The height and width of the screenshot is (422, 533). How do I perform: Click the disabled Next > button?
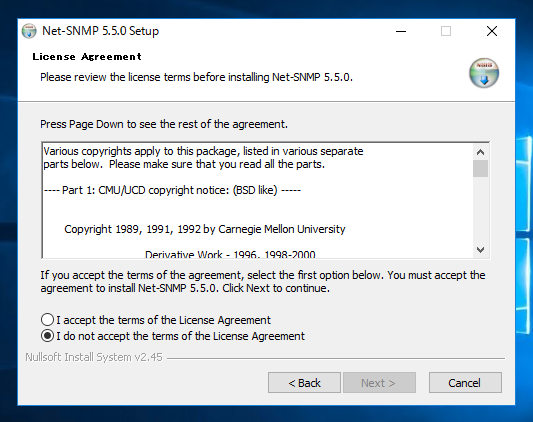(x=379, y=383)
